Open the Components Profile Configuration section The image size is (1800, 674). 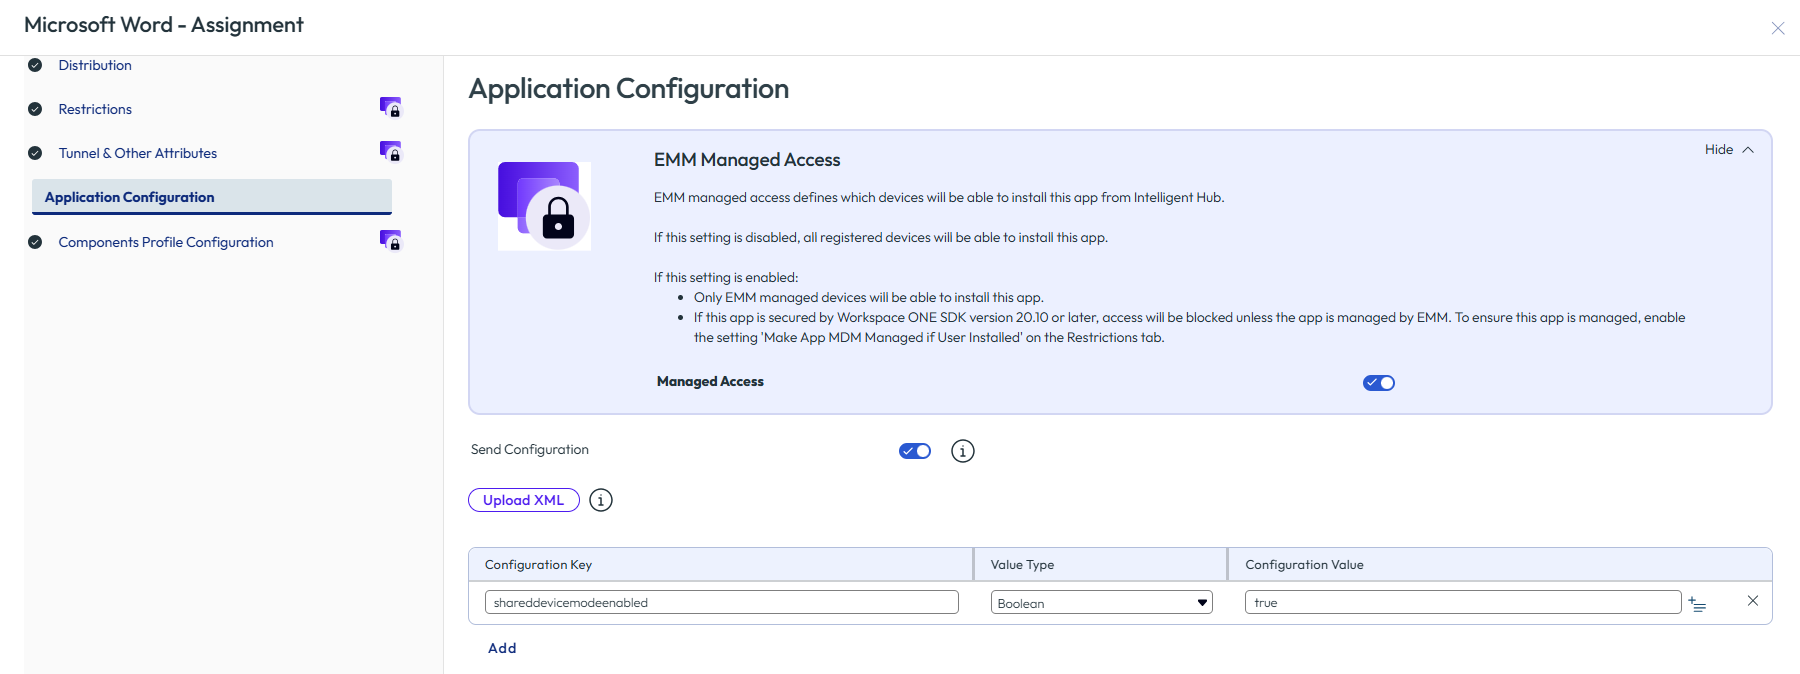pos(166,242)
